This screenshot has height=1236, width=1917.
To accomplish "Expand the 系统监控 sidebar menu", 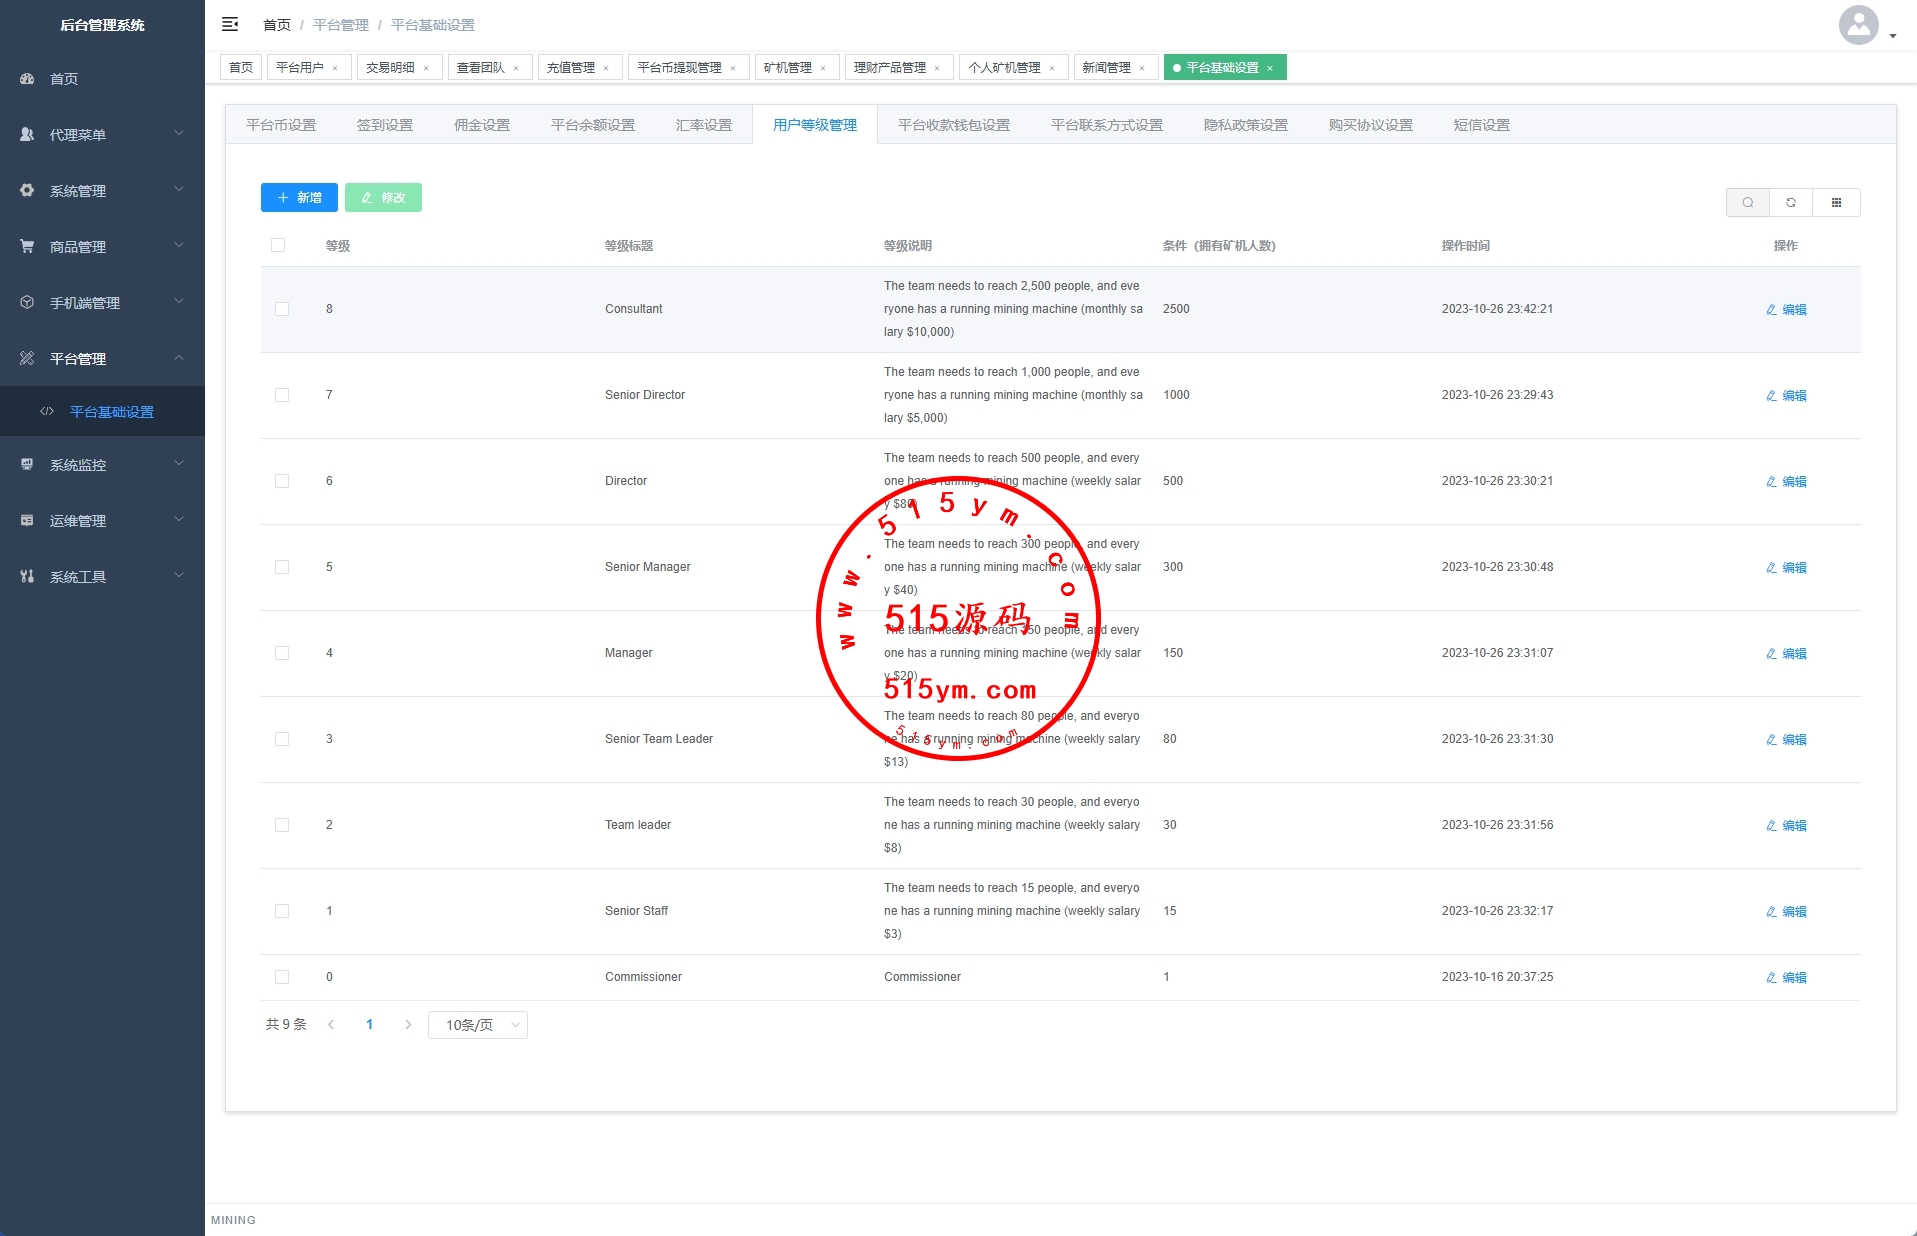I will [x=102, y=465].
